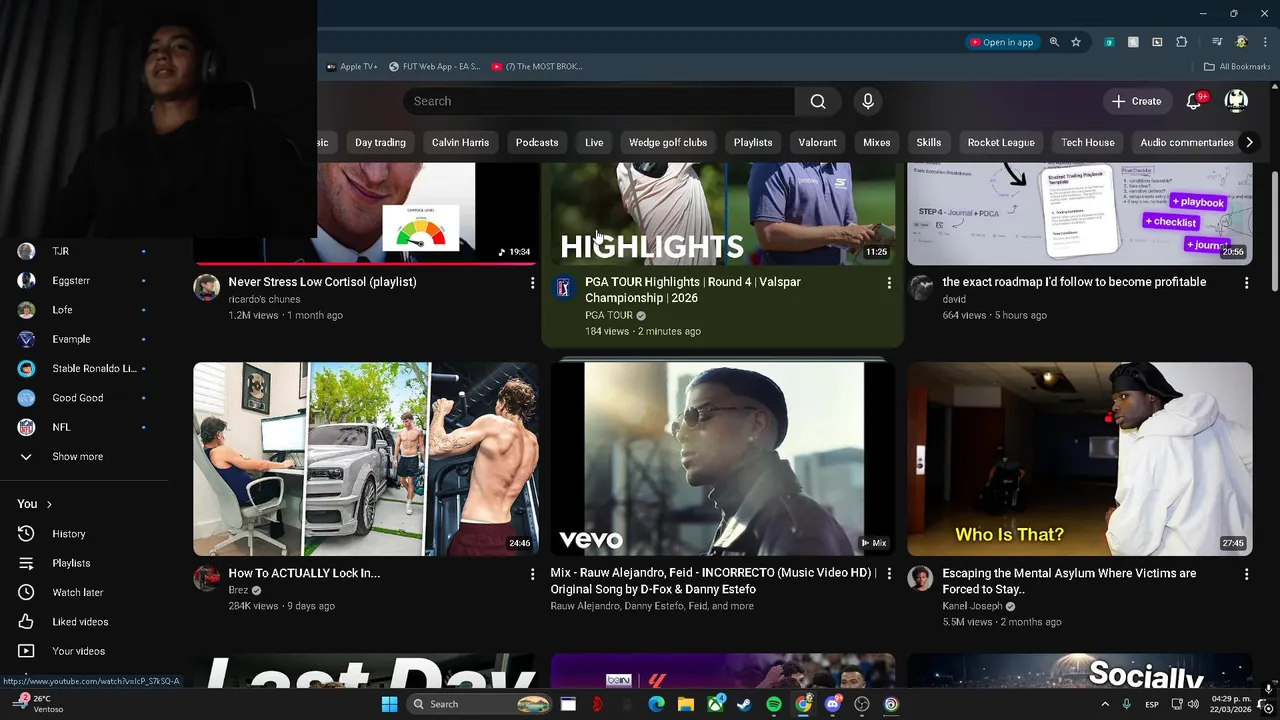Open options for How To ACTUALLY Lock In video
The height and width of the screenshot is (720, 1280).
pyautogui.click(x=532, y=575)
